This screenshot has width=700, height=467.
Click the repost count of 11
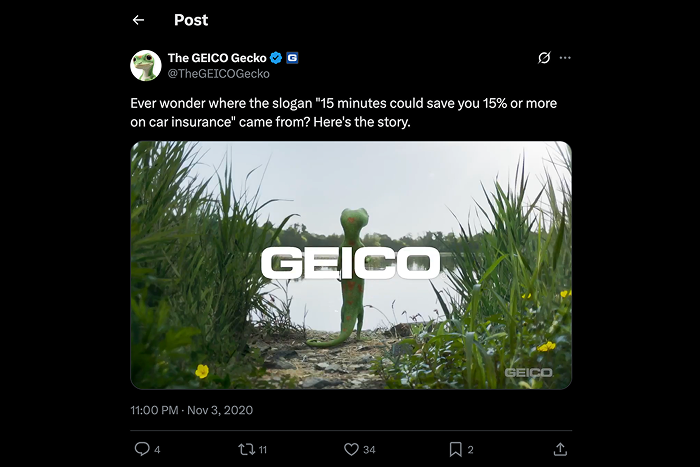[x=265, y=450]
